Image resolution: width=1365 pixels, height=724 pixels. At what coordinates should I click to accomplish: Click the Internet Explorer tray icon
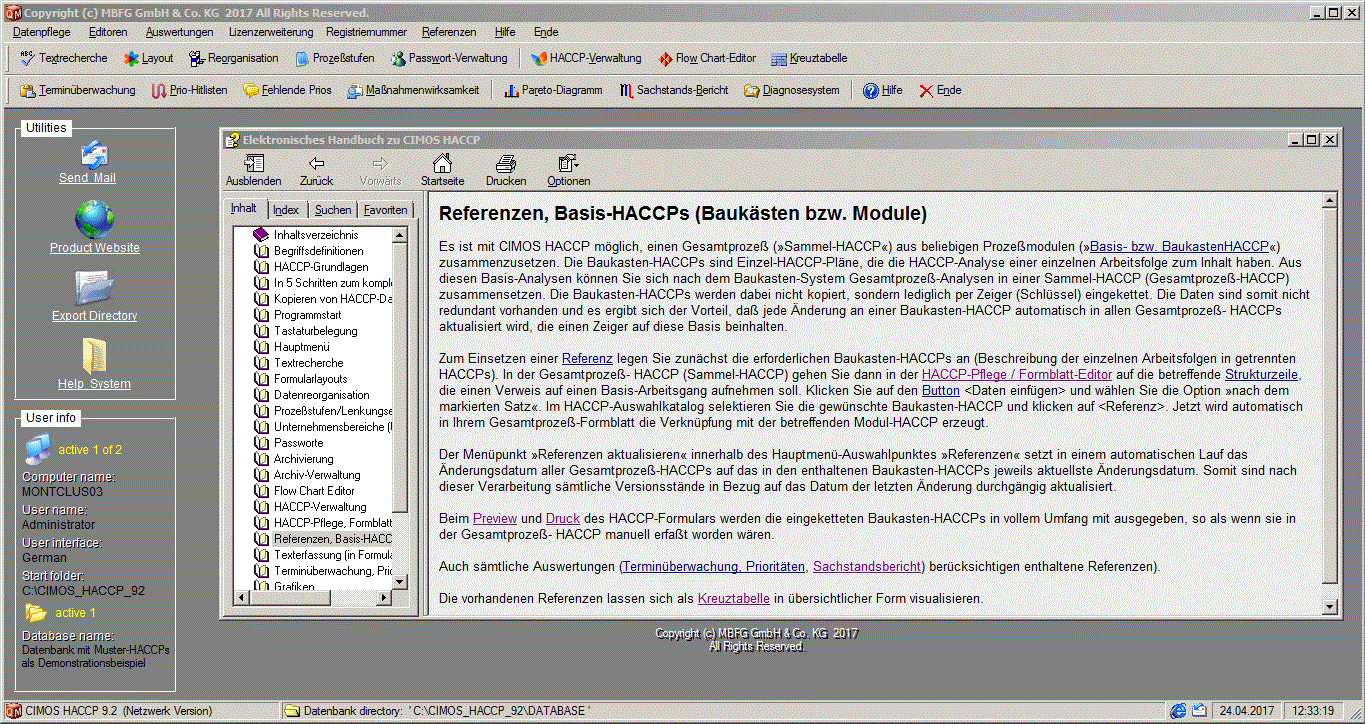[x=1179, y=711]
